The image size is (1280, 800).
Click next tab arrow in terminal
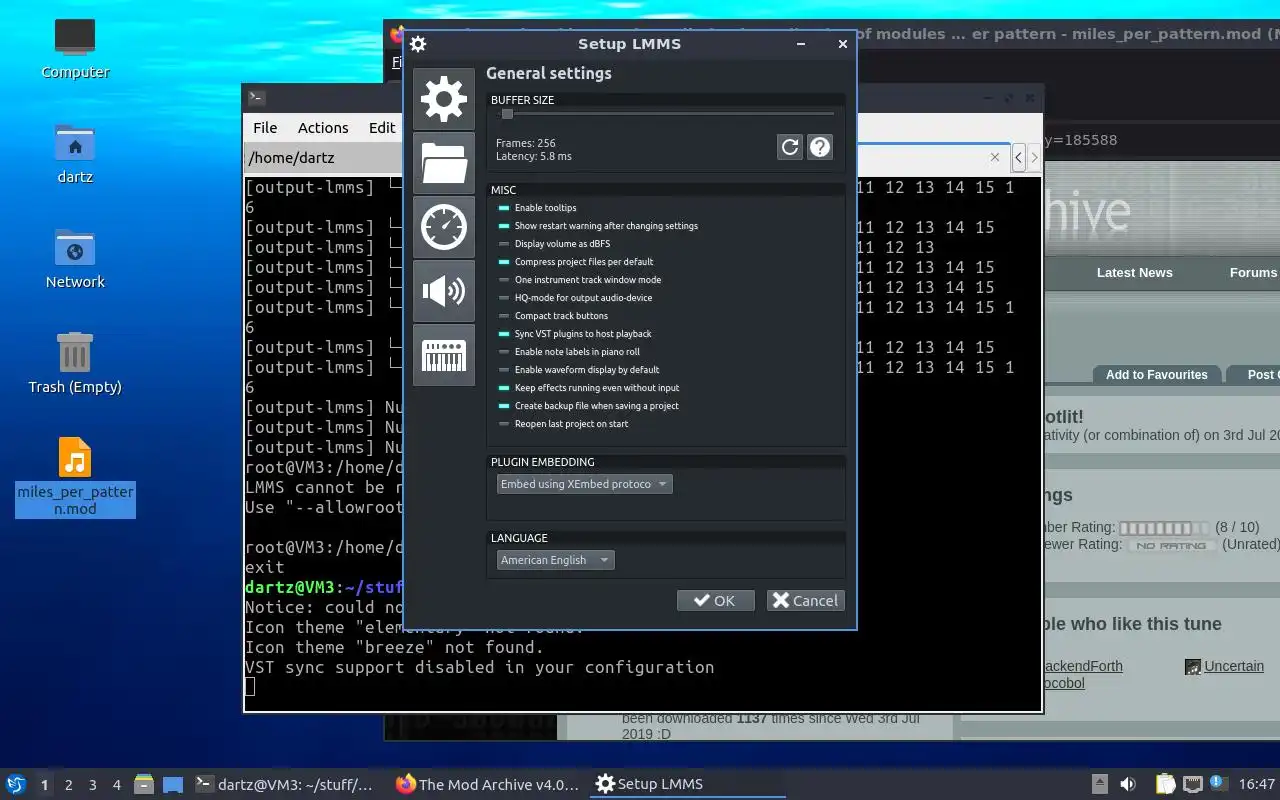click(x=1034, y=157)
